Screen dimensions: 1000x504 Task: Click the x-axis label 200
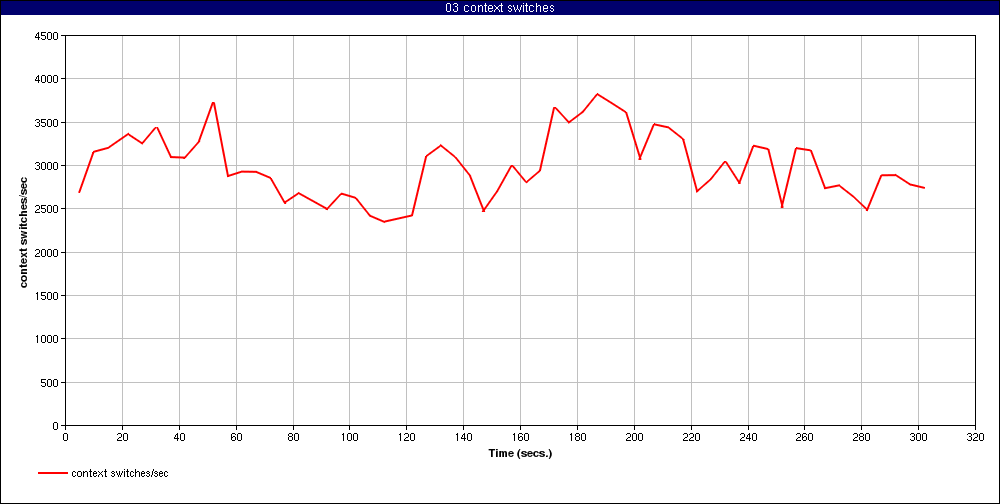[x=634, y=437]
